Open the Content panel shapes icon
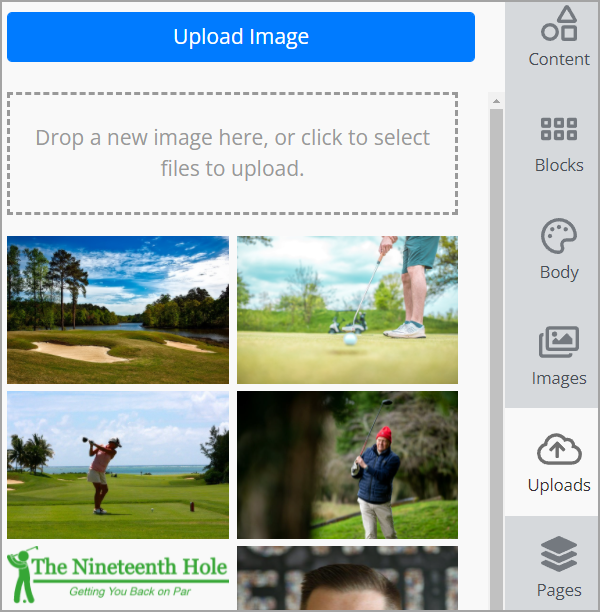The height and width of the screenshot is (612, 600). [x=559, y=24]
